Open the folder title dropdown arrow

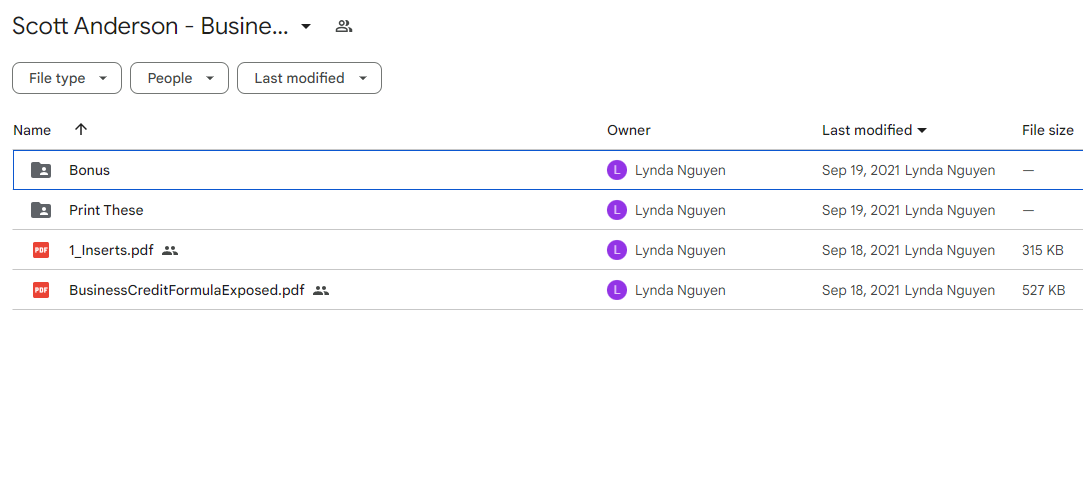click(x=306, y=27)
